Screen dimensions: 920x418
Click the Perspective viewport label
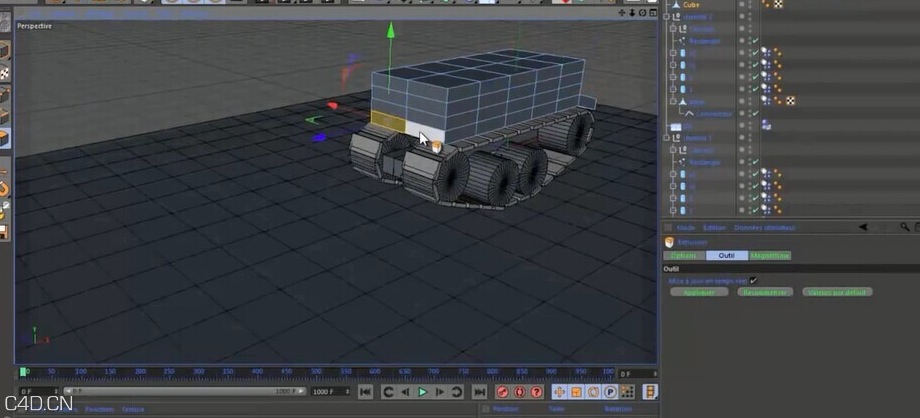34,26
